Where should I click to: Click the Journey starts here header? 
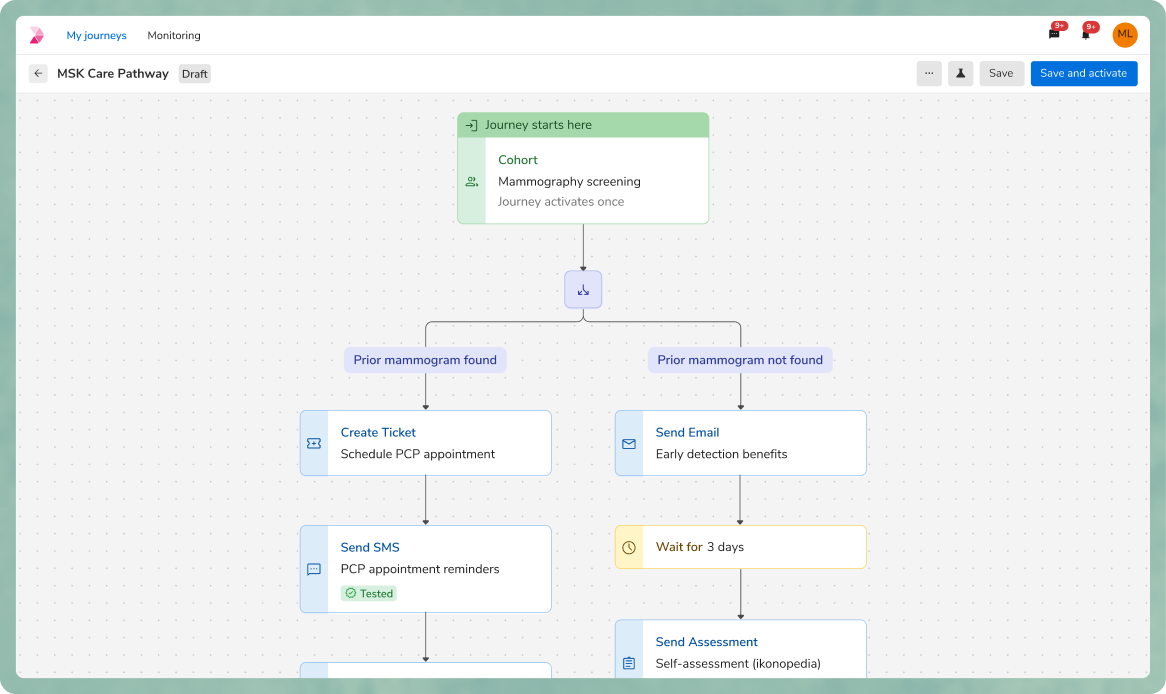(x=583, y=125)
